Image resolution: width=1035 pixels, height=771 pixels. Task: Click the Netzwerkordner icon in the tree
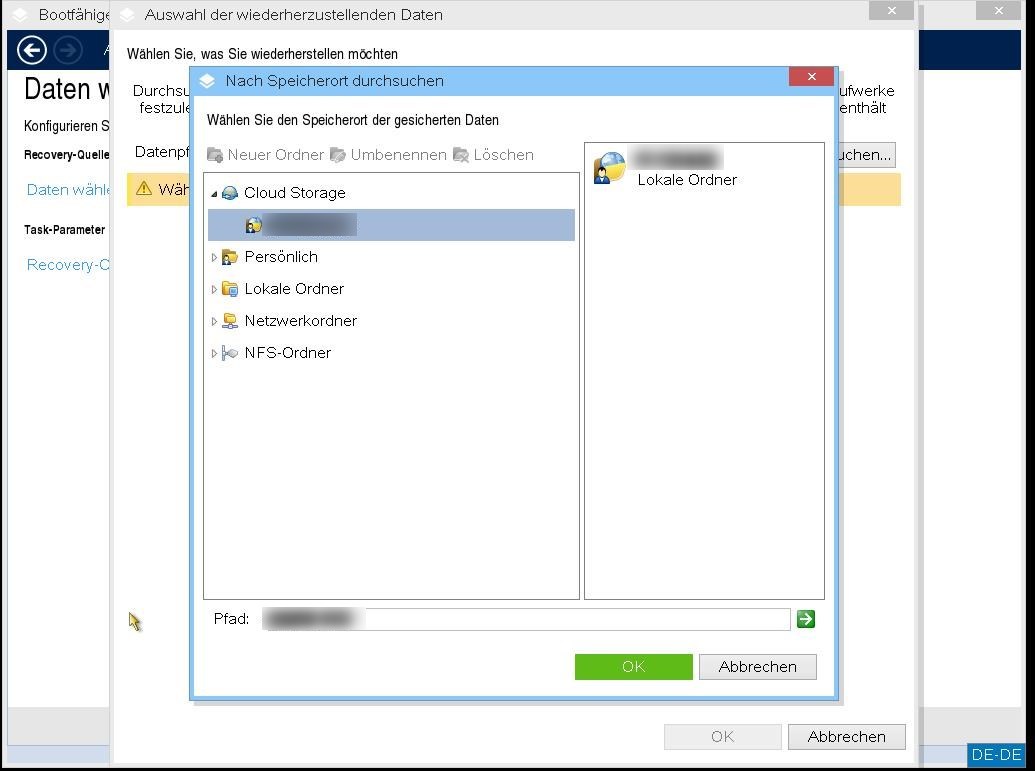231,320
